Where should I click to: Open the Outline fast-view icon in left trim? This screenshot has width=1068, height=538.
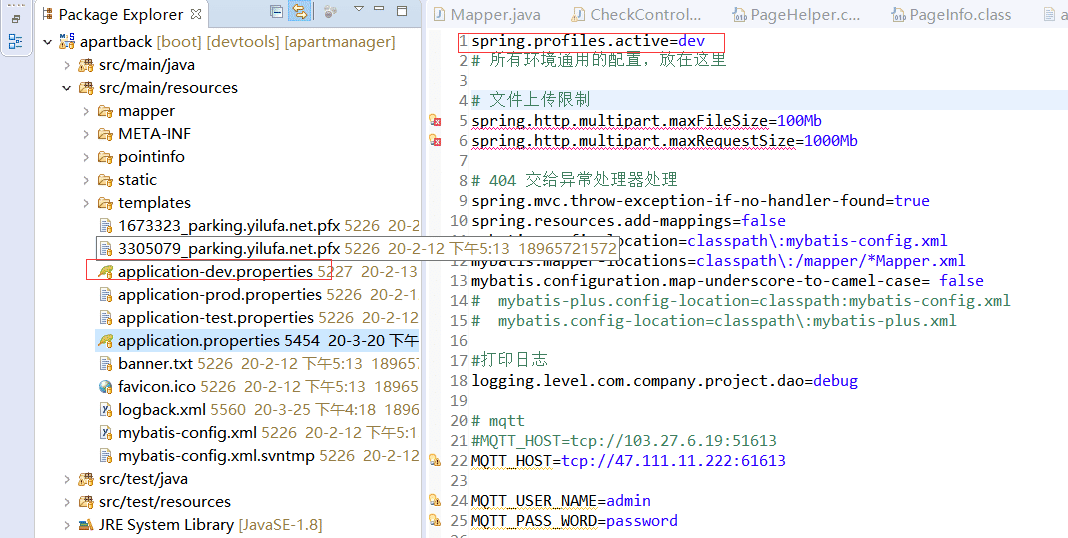pos(15,42)
